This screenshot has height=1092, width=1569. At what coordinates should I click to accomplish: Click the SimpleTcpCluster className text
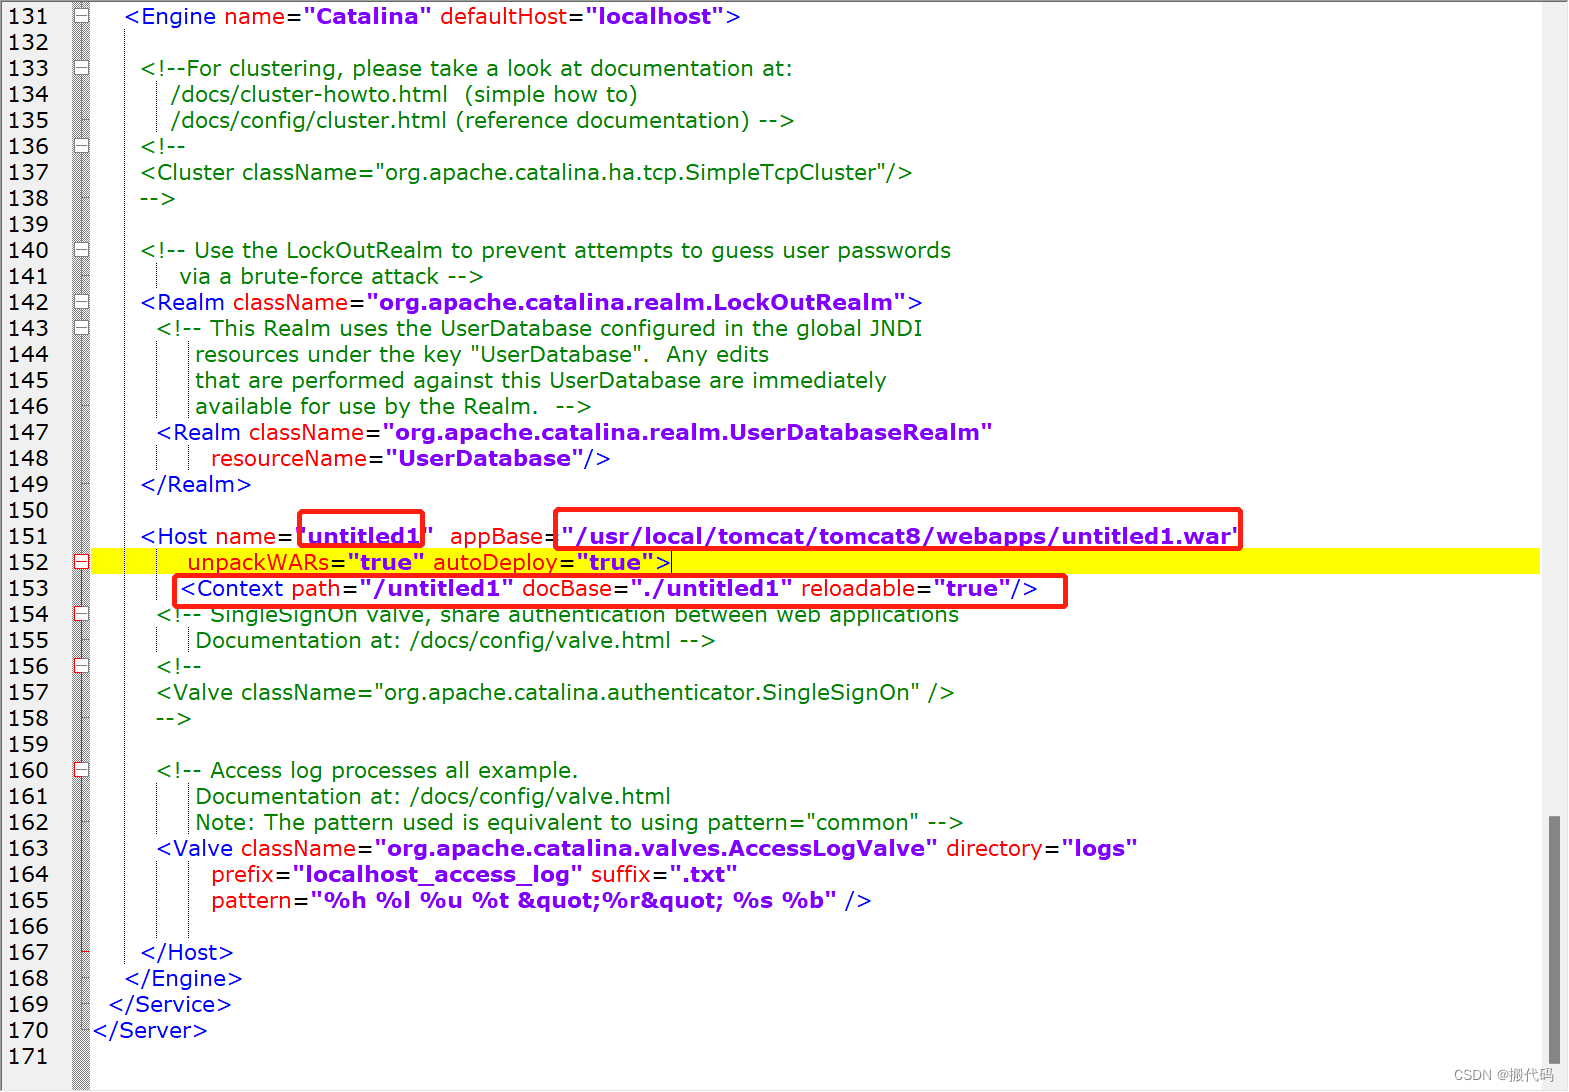(x=526, y=172)
